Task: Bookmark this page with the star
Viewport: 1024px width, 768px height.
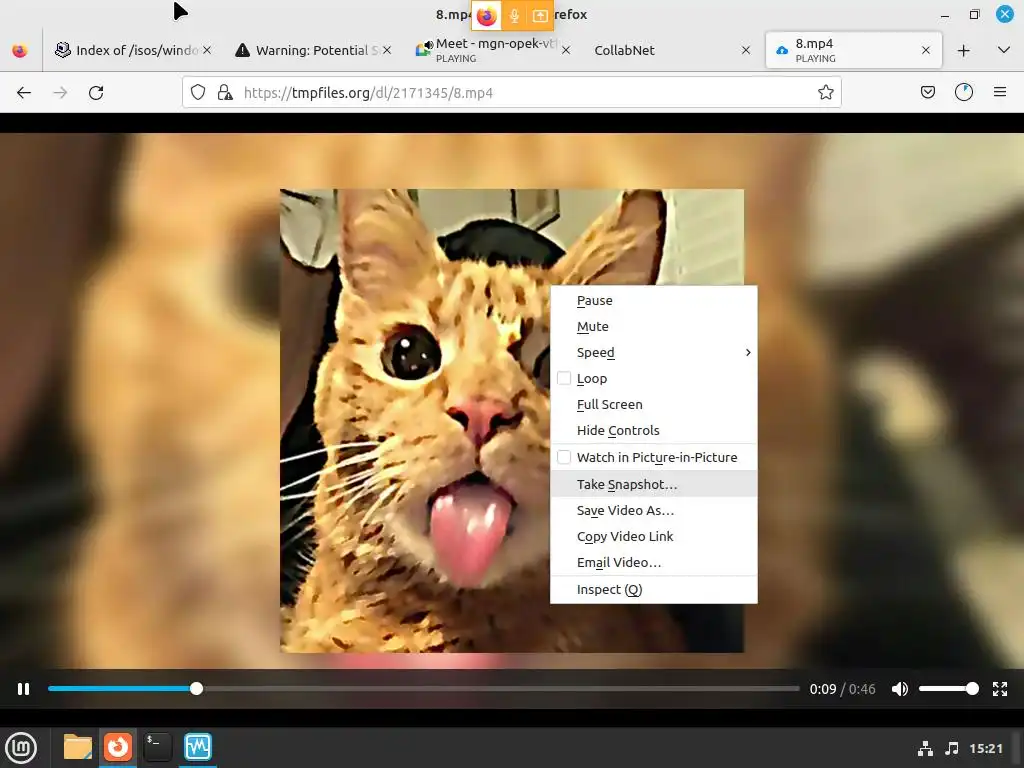Action: (825, 93)
